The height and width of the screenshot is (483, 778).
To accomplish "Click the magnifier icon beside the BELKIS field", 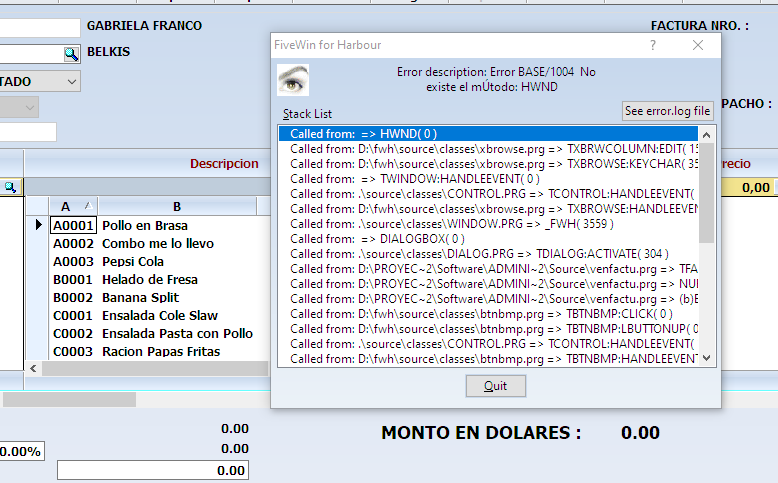I will click(71, 54).
